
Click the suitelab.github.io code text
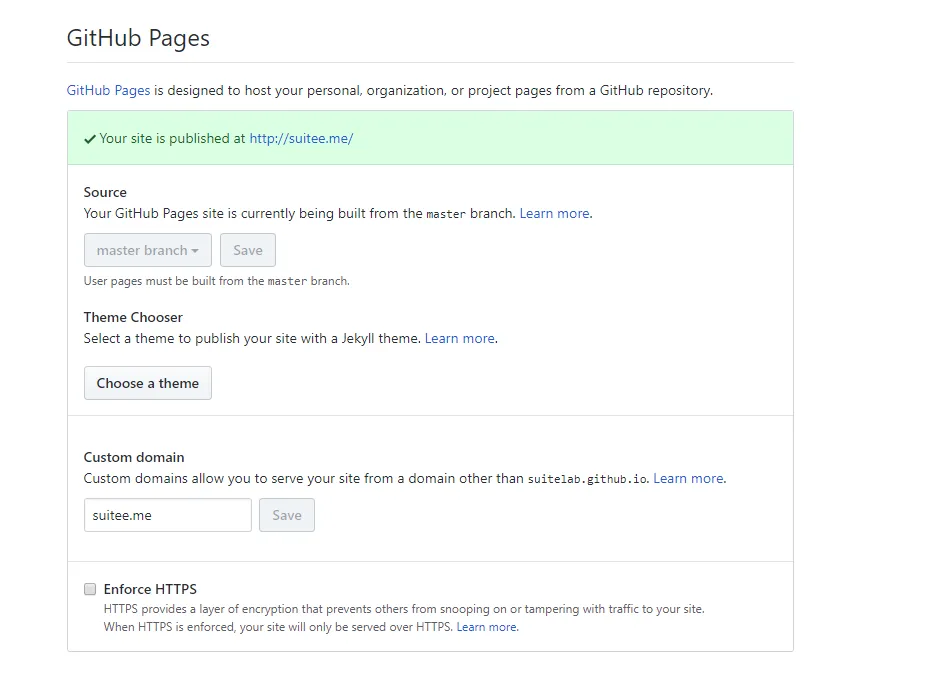coord(588,479)
